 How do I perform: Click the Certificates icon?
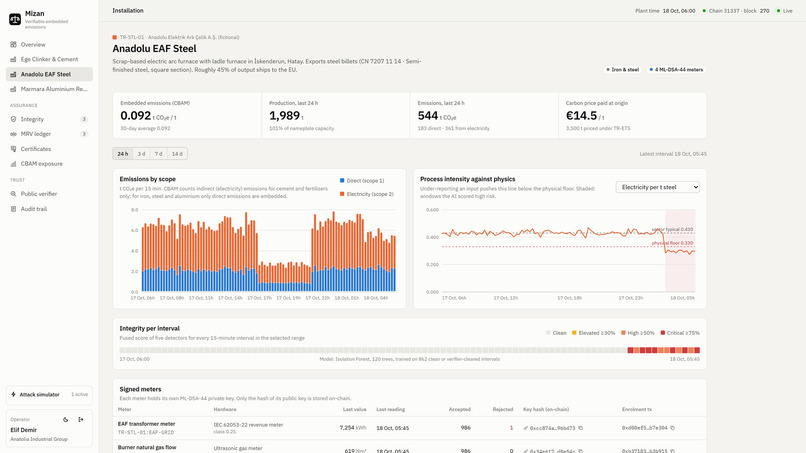(x=13, y=149)
